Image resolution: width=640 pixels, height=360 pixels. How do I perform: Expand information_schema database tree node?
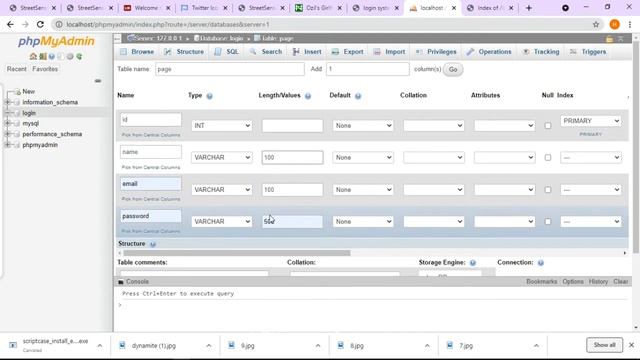point(7,102)
